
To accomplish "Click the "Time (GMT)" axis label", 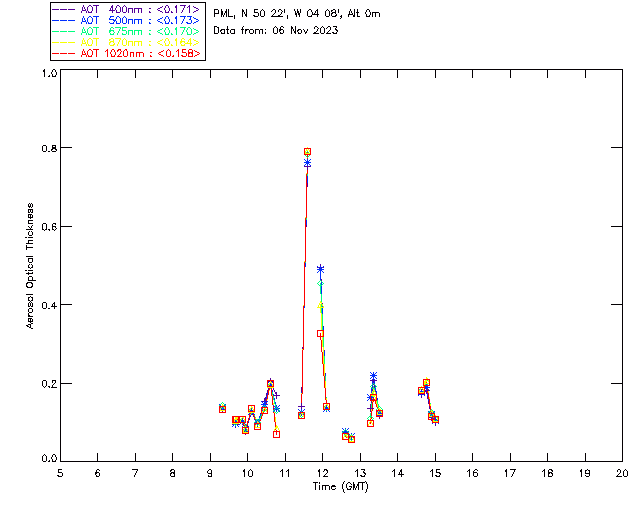I will coord(340,487).
